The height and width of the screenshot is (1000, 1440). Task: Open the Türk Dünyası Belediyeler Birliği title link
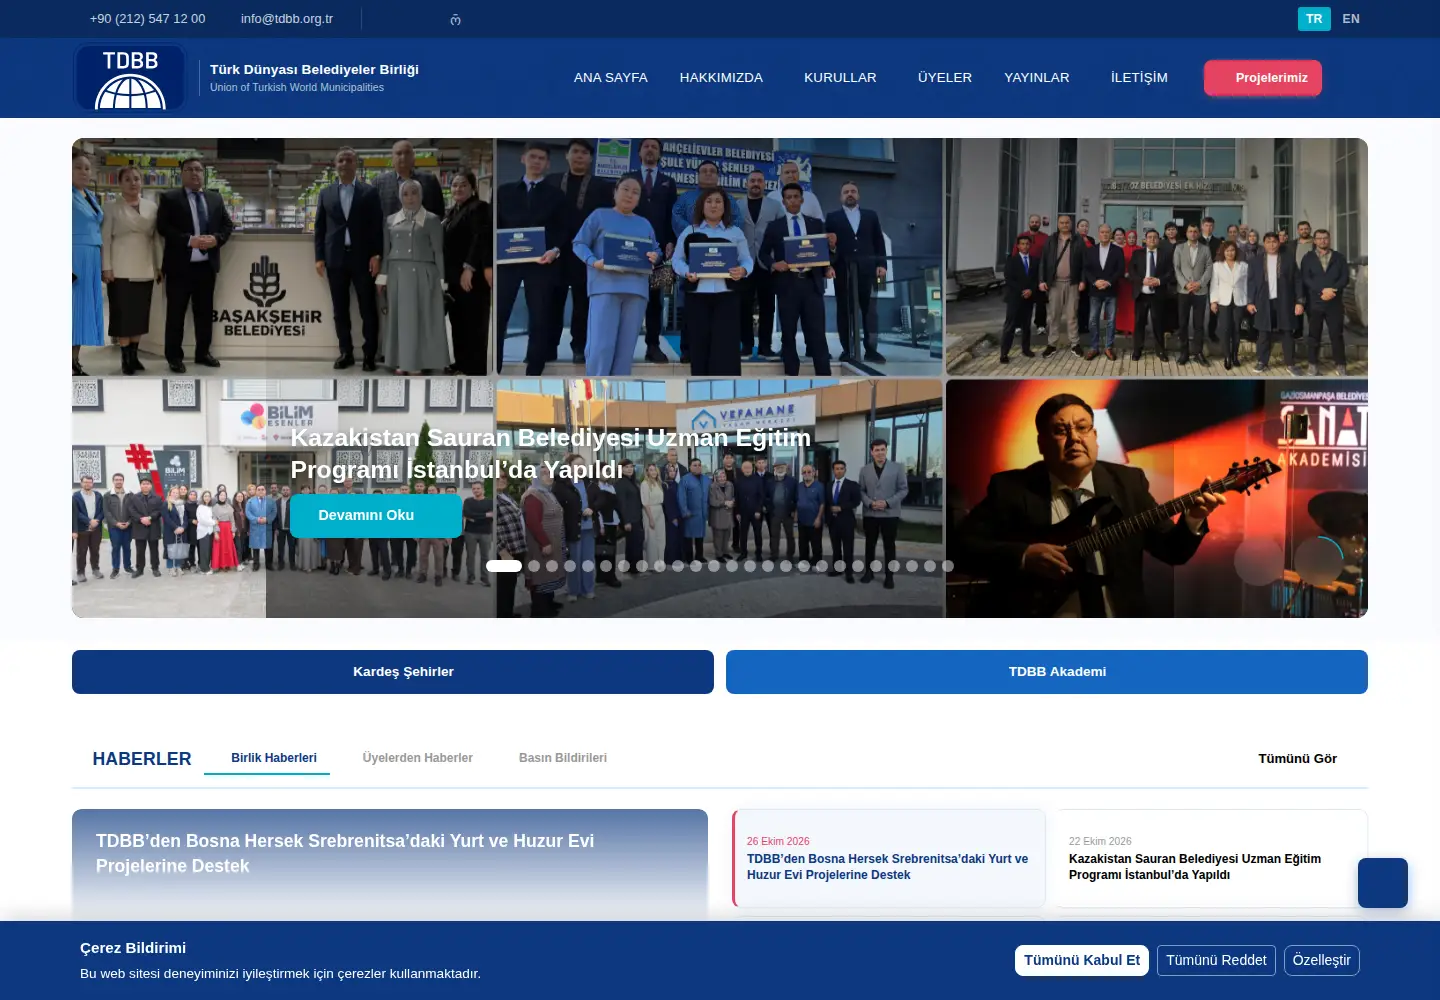(314, 69)
